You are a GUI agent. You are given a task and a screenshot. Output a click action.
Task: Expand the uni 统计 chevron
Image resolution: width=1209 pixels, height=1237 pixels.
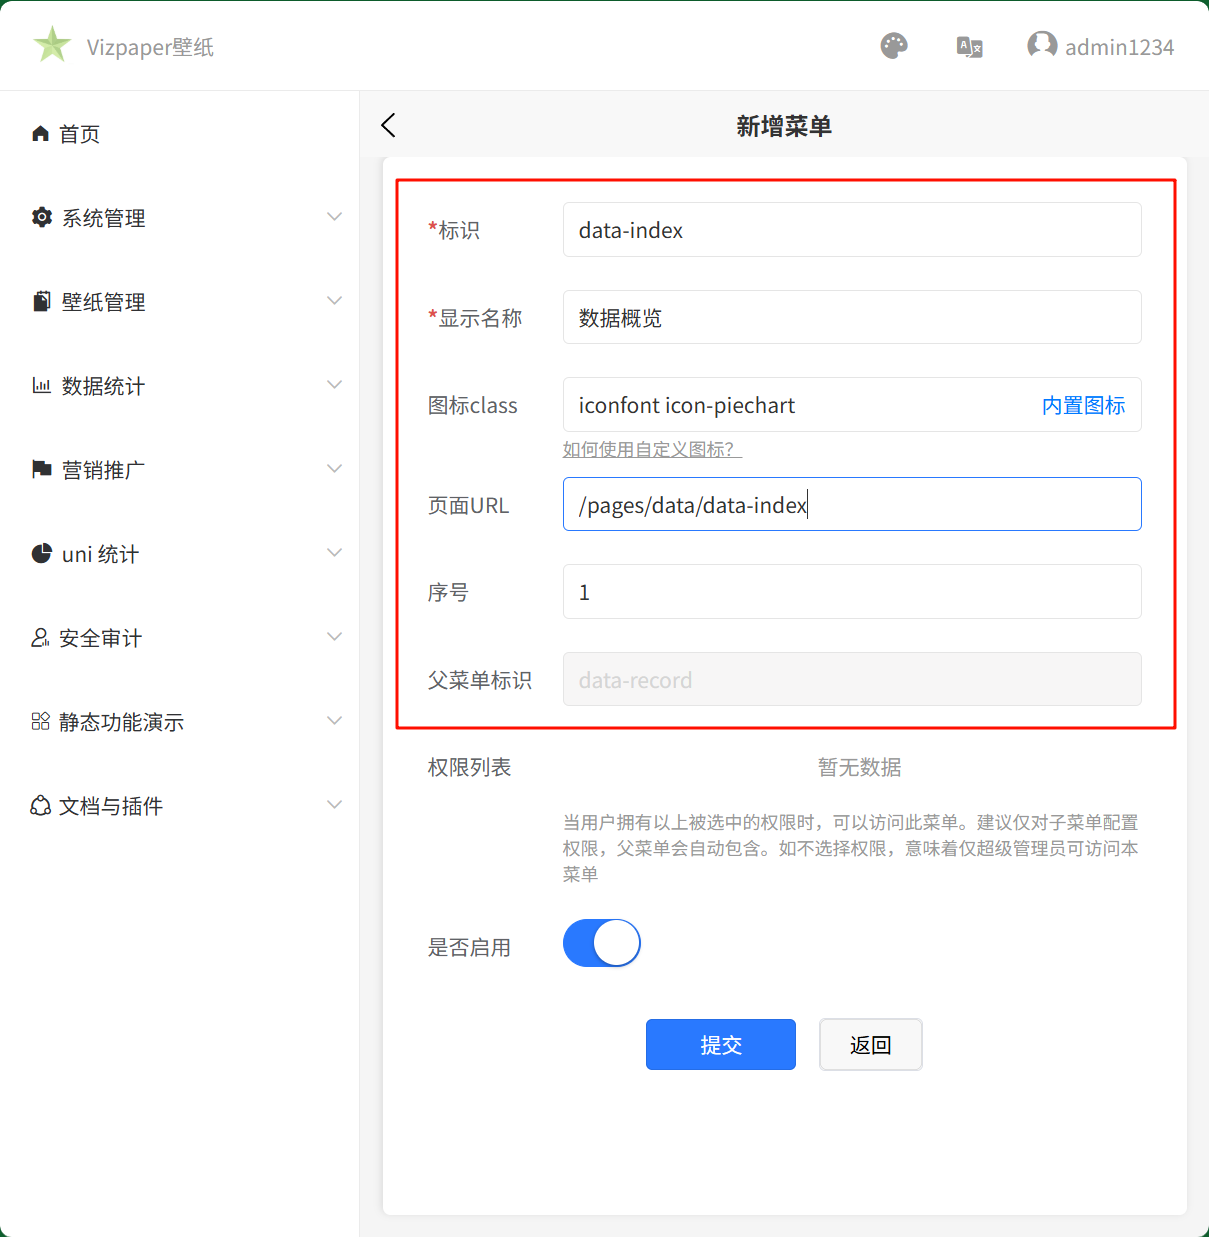coord(335,552)
